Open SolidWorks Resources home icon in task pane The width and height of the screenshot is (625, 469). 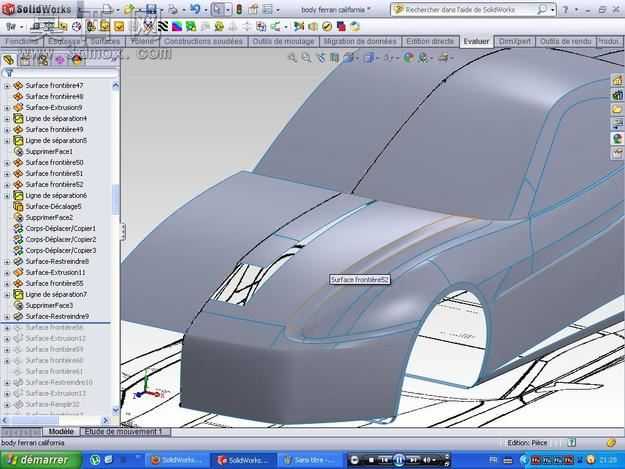(x=617, y=80)
